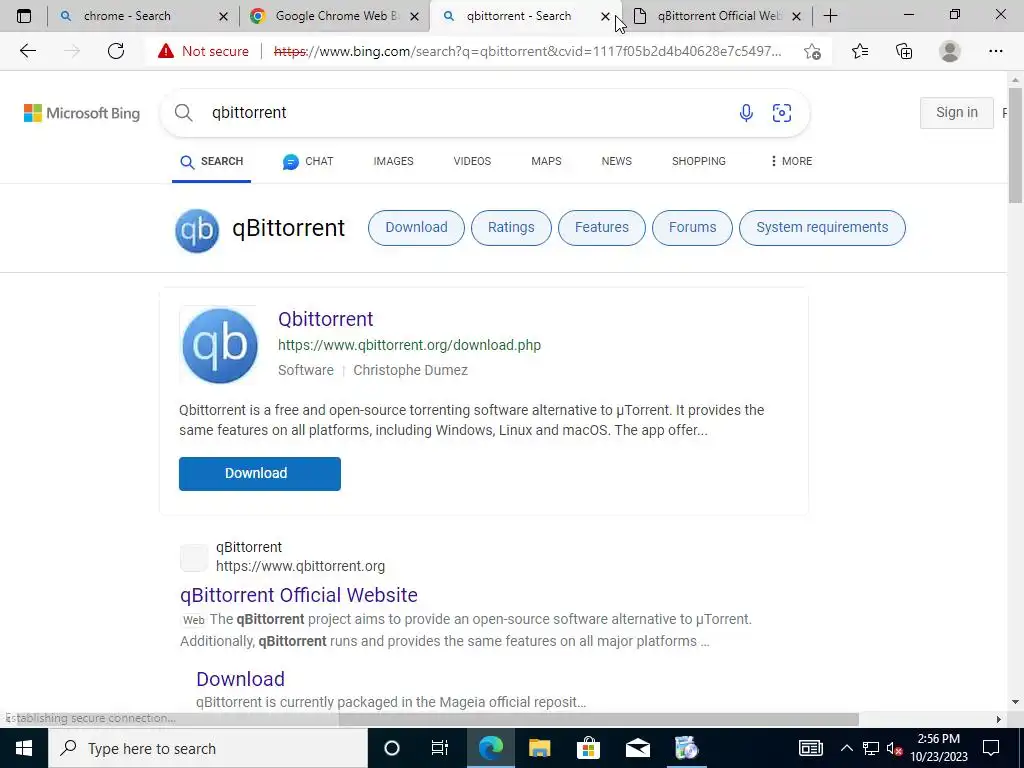This screenshot has height=768, width=1024.
Task: Click the Christophe Dumez developer text
Action: [410, 370]
